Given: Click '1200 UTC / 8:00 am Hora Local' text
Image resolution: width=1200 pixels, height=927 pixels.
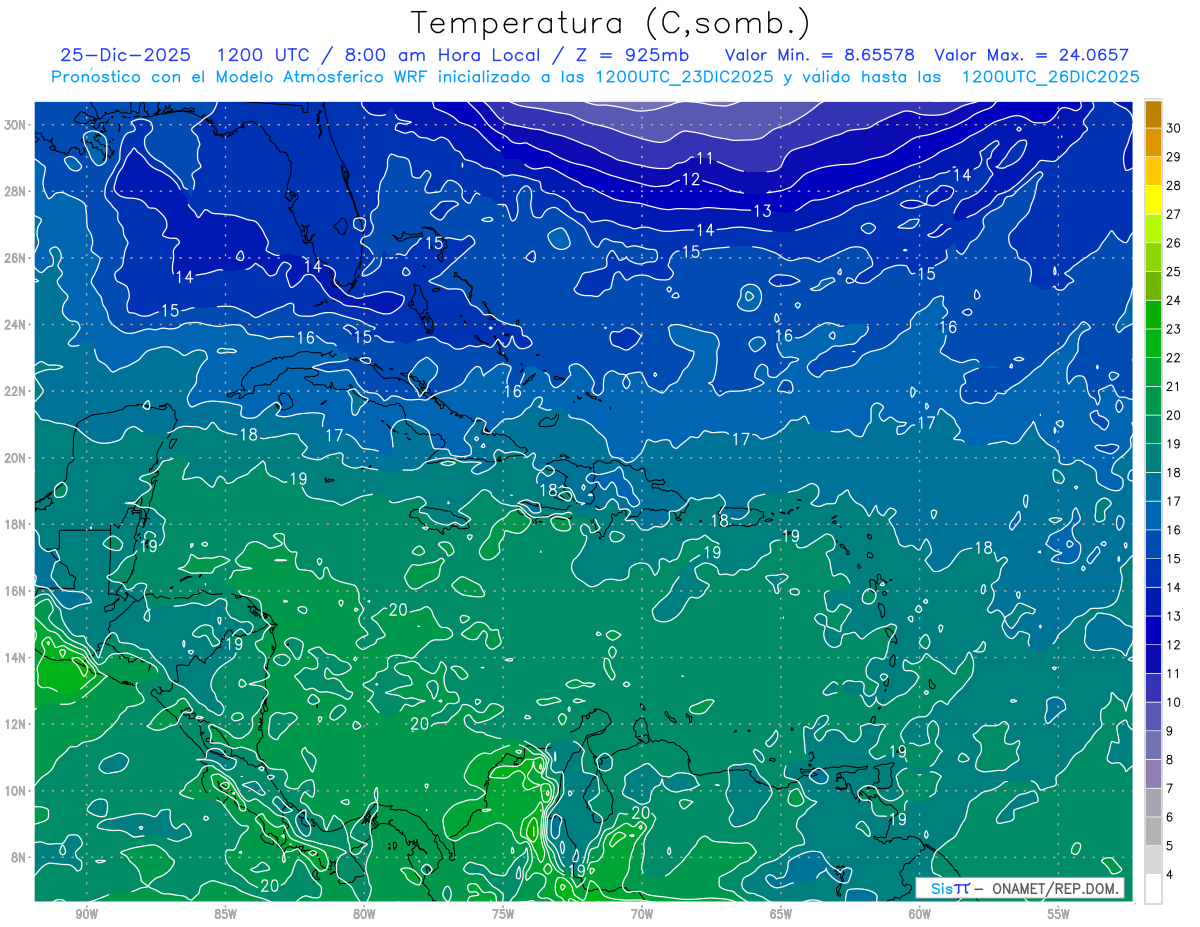Looking at the screenshot, I should (x=378, y=55).
